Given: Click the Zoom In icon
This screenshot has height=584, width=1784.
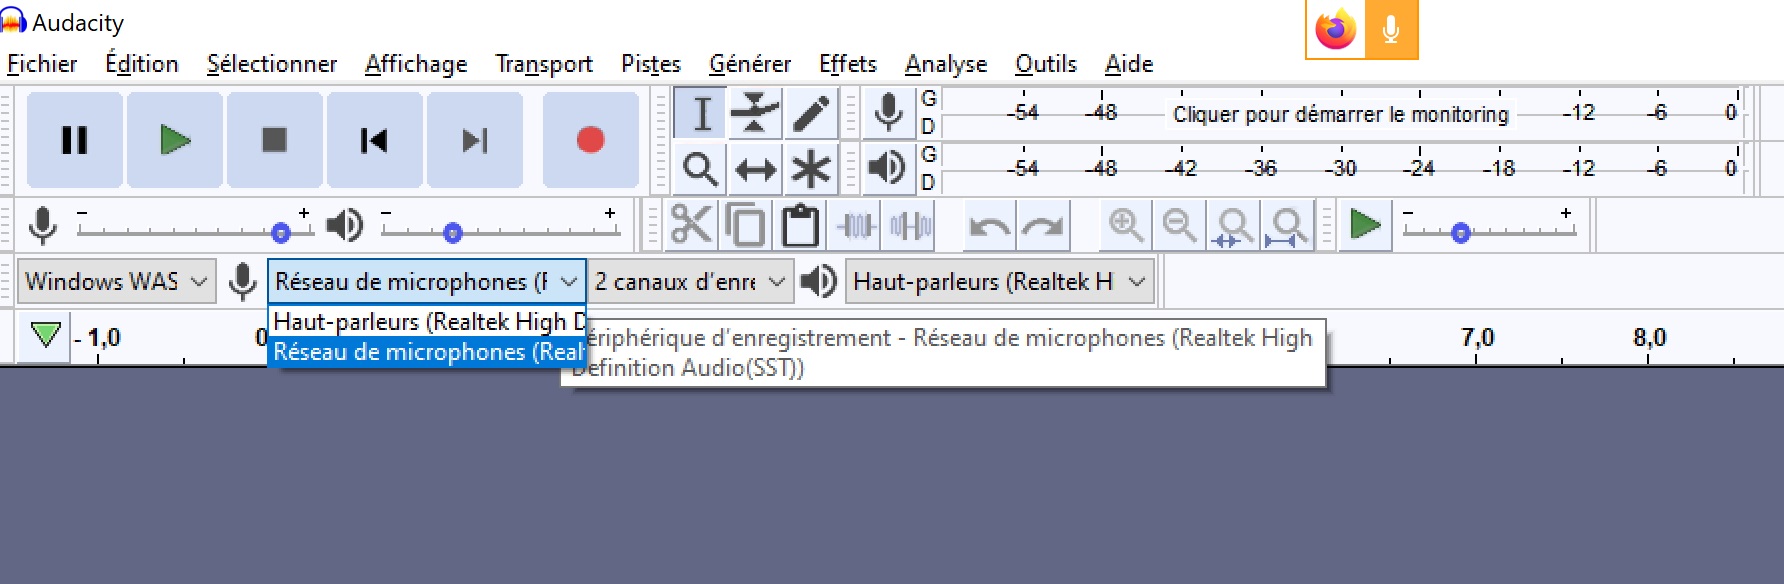Looking at the screenshot, I should [1126, 225].
